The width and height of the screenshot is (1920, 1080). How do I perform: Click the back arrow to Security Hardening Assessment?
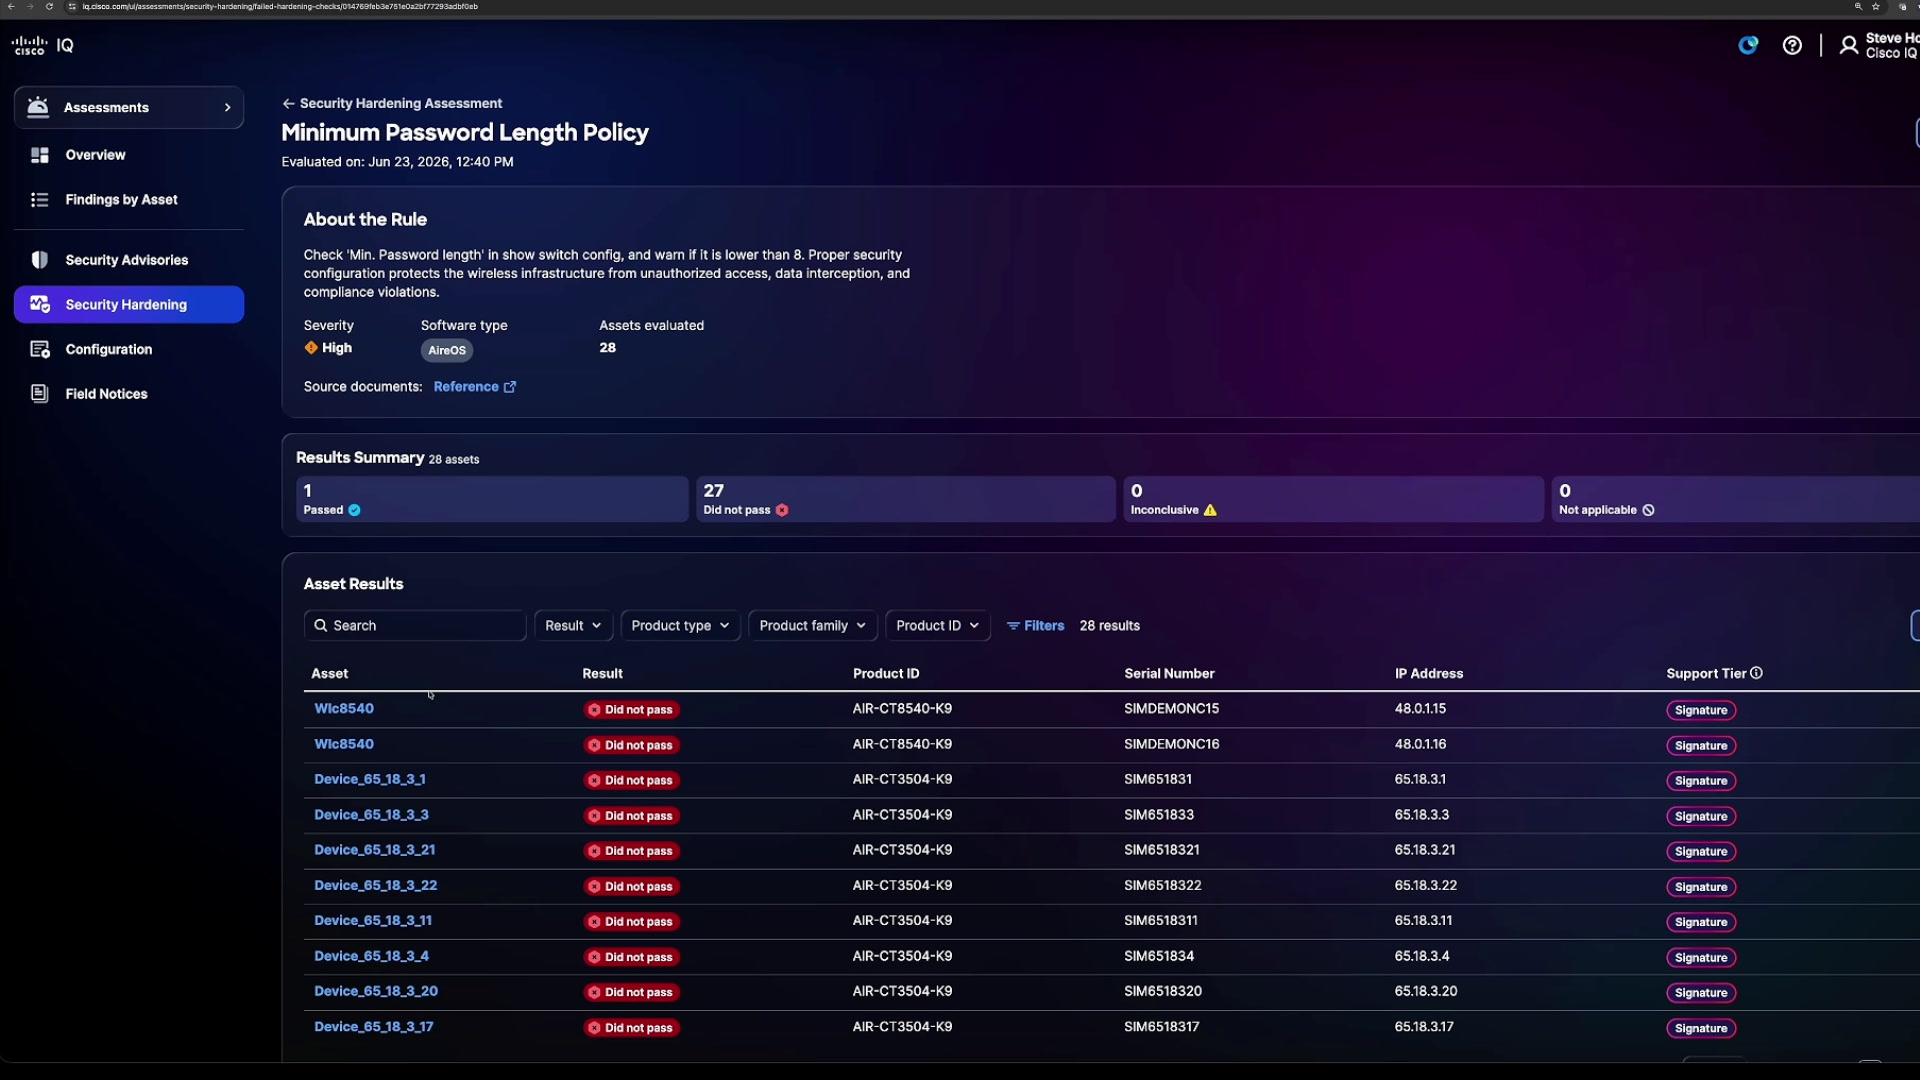[x=288, y=103]
